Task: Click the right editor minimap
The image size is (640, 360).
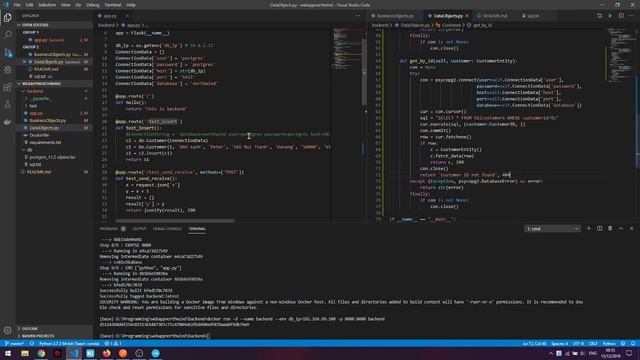Action: pyautogui.click(x=620, y=55)
